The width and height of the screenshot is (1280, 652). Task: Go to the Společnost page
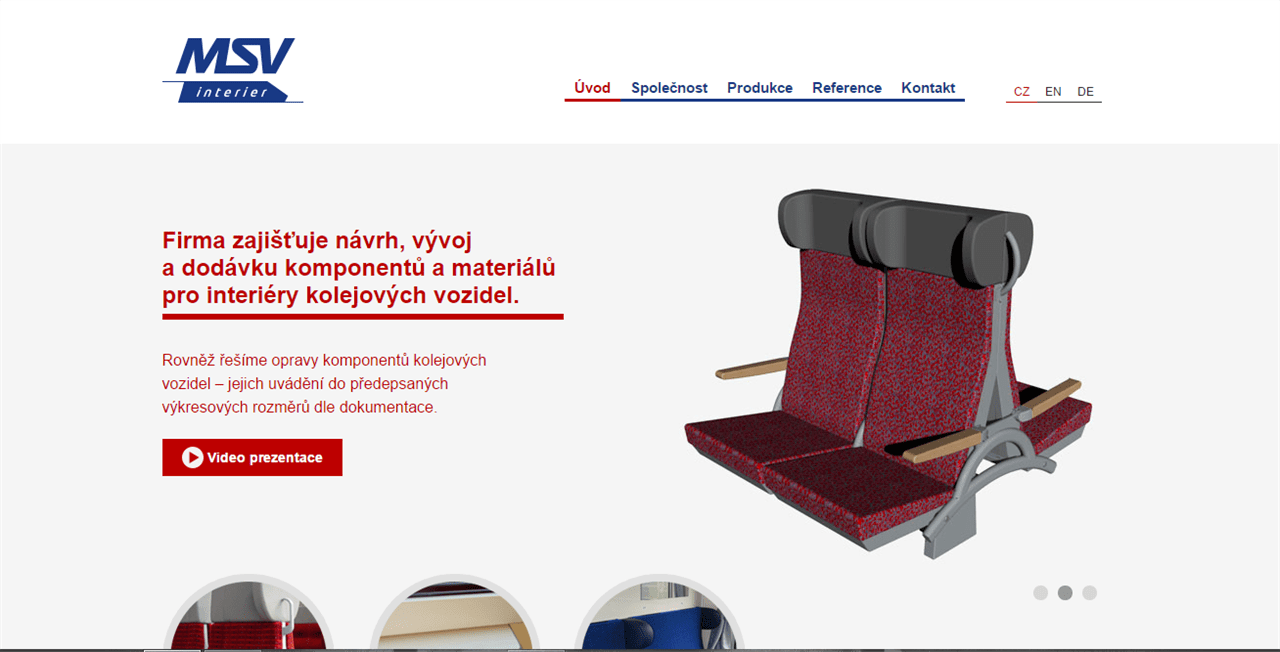pos(669,88)
